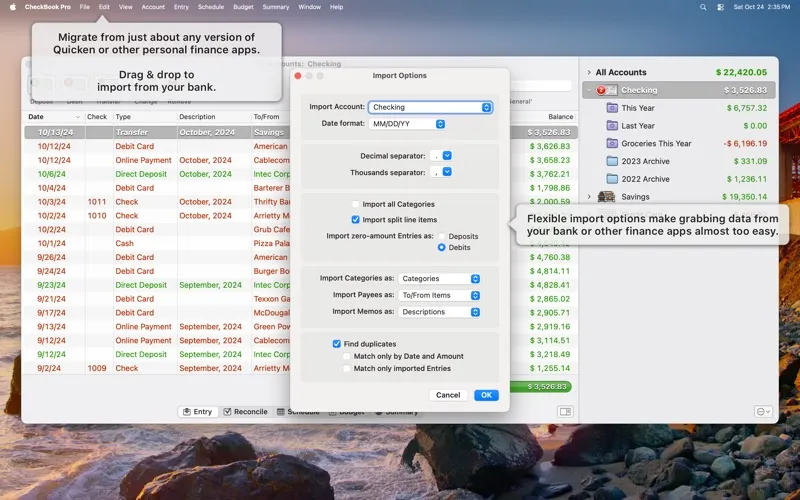Open the Import Categories as dropdown
The width and height of the screenshot is (800, 500).
[x=439, y=279]
